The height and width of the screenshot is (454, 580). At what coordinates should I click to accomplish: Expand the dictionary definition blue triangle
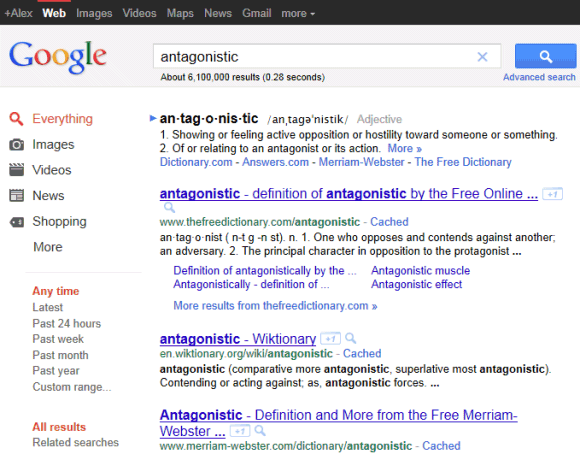[x=153, y=118]
